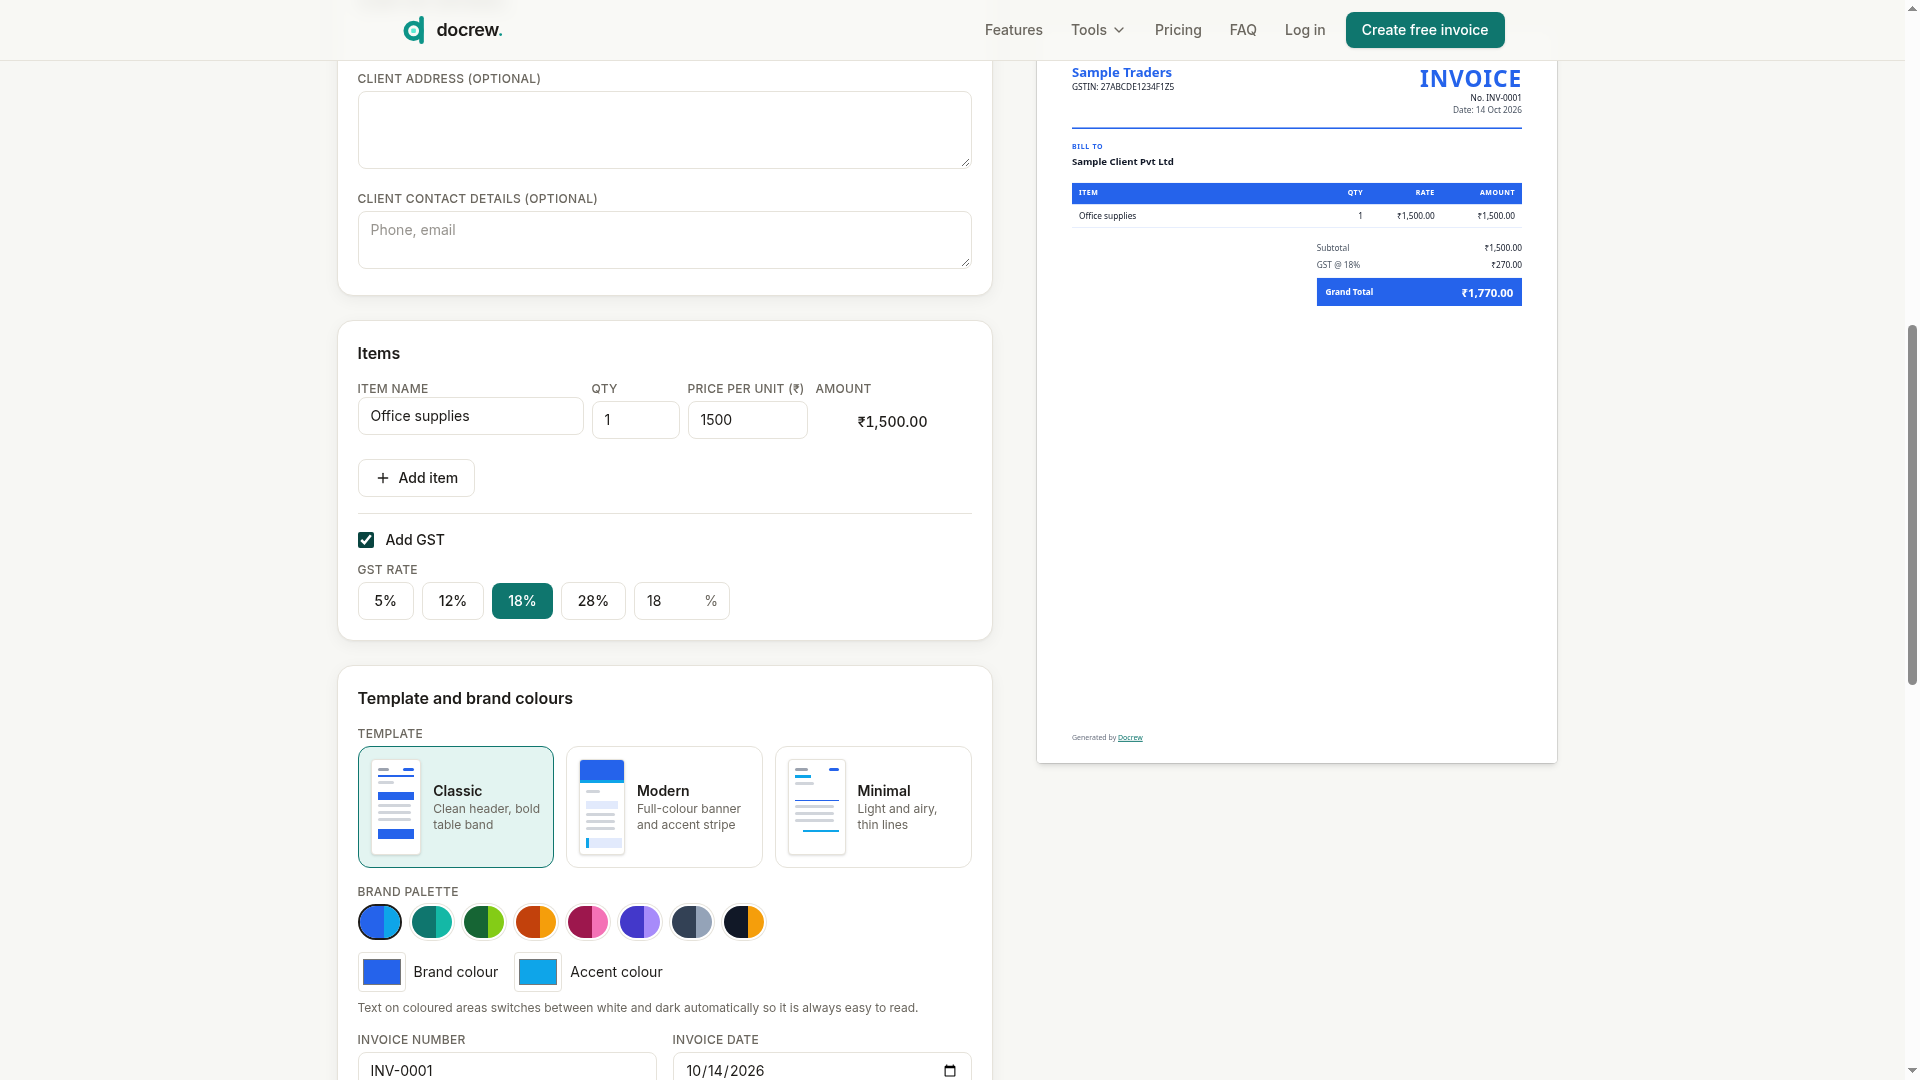Click the Log in link
This screenshot has height=1080, width=1920.
click(x=1305, y=30)
